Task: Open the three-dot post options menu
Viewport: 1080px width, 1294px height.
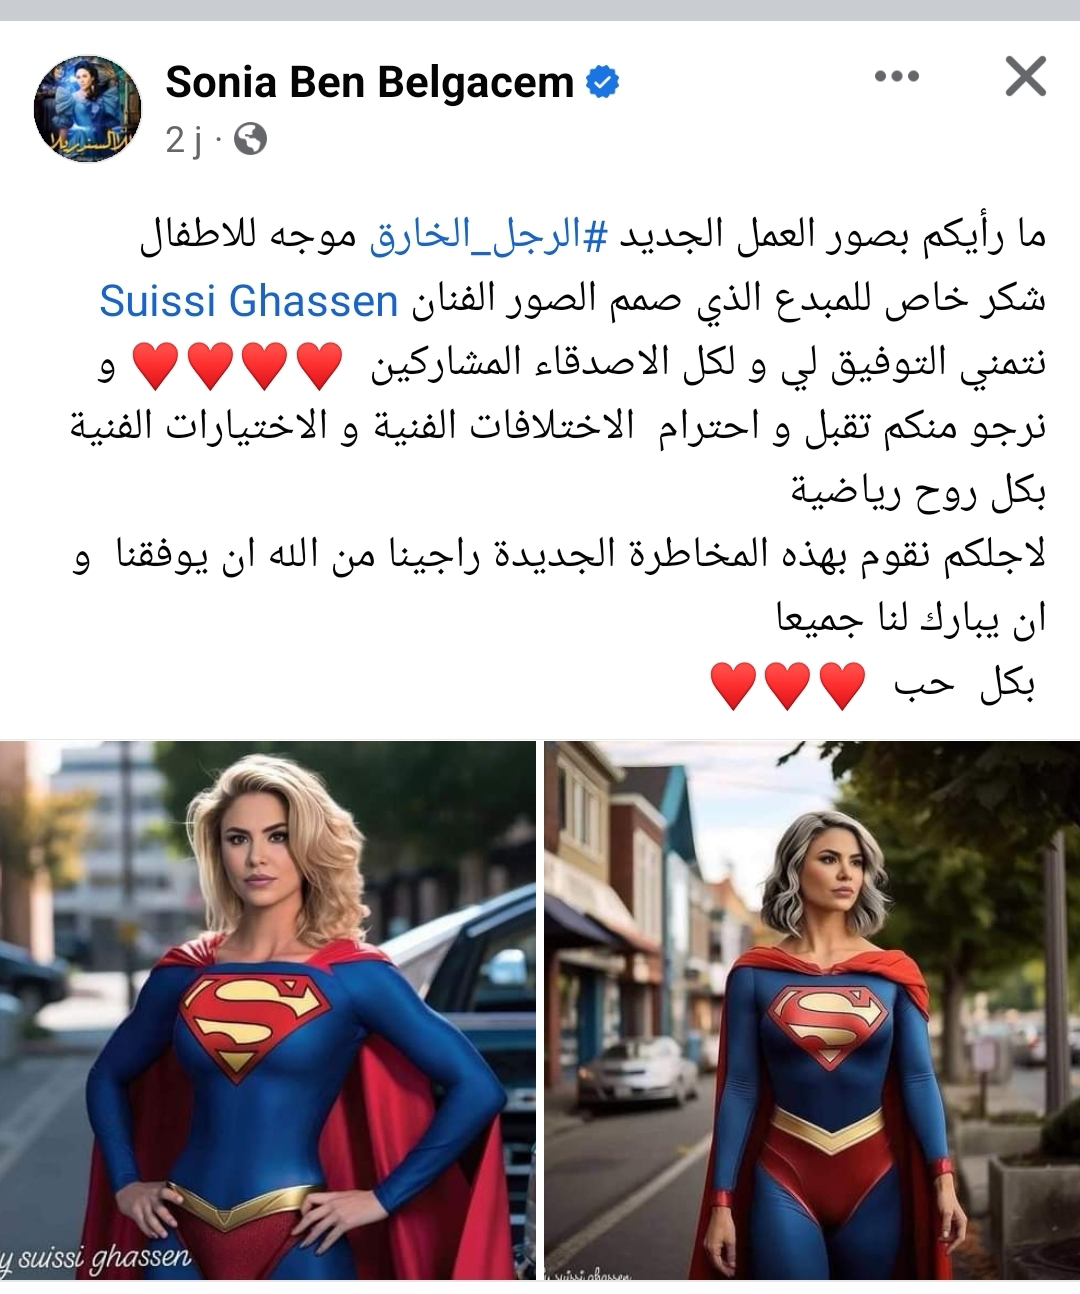Action: click(x=896, y=77)
